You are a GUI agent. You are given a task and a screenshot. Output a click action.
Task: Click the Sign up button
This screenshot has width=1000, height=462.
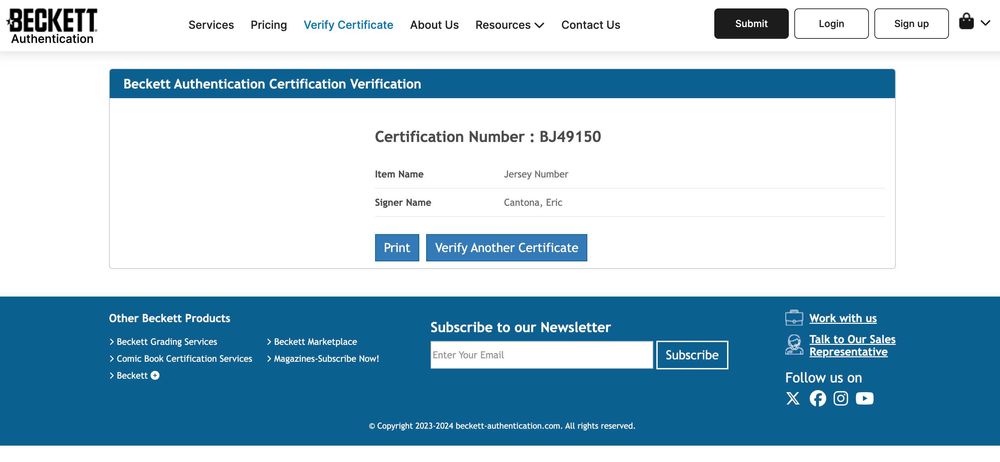point(911,24)
